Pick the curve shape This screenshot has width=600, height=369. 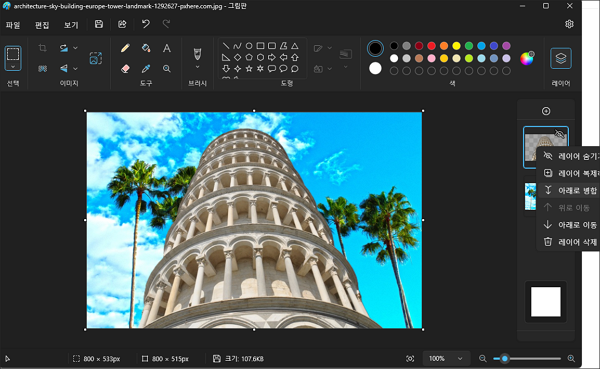tap(237, 46)
